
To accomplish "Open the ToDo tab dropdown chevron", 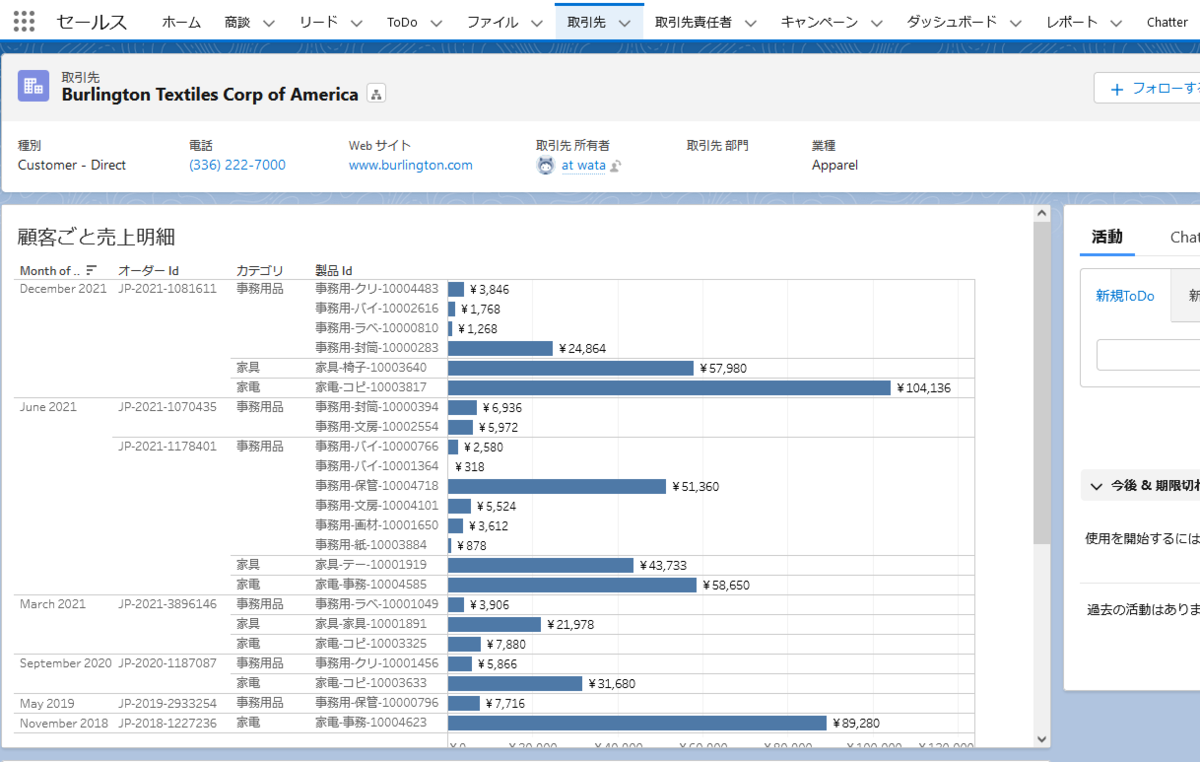I will point(437,22).
